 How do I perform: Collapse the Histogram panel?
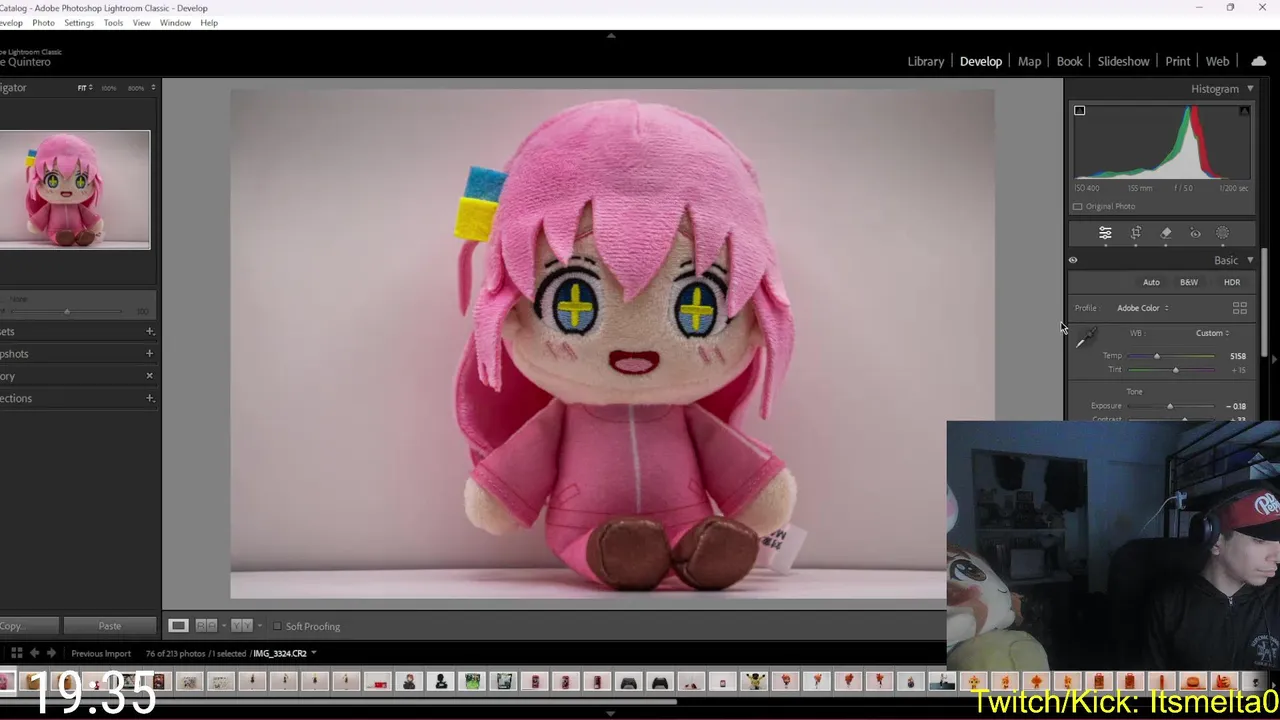click(1250, 89)
